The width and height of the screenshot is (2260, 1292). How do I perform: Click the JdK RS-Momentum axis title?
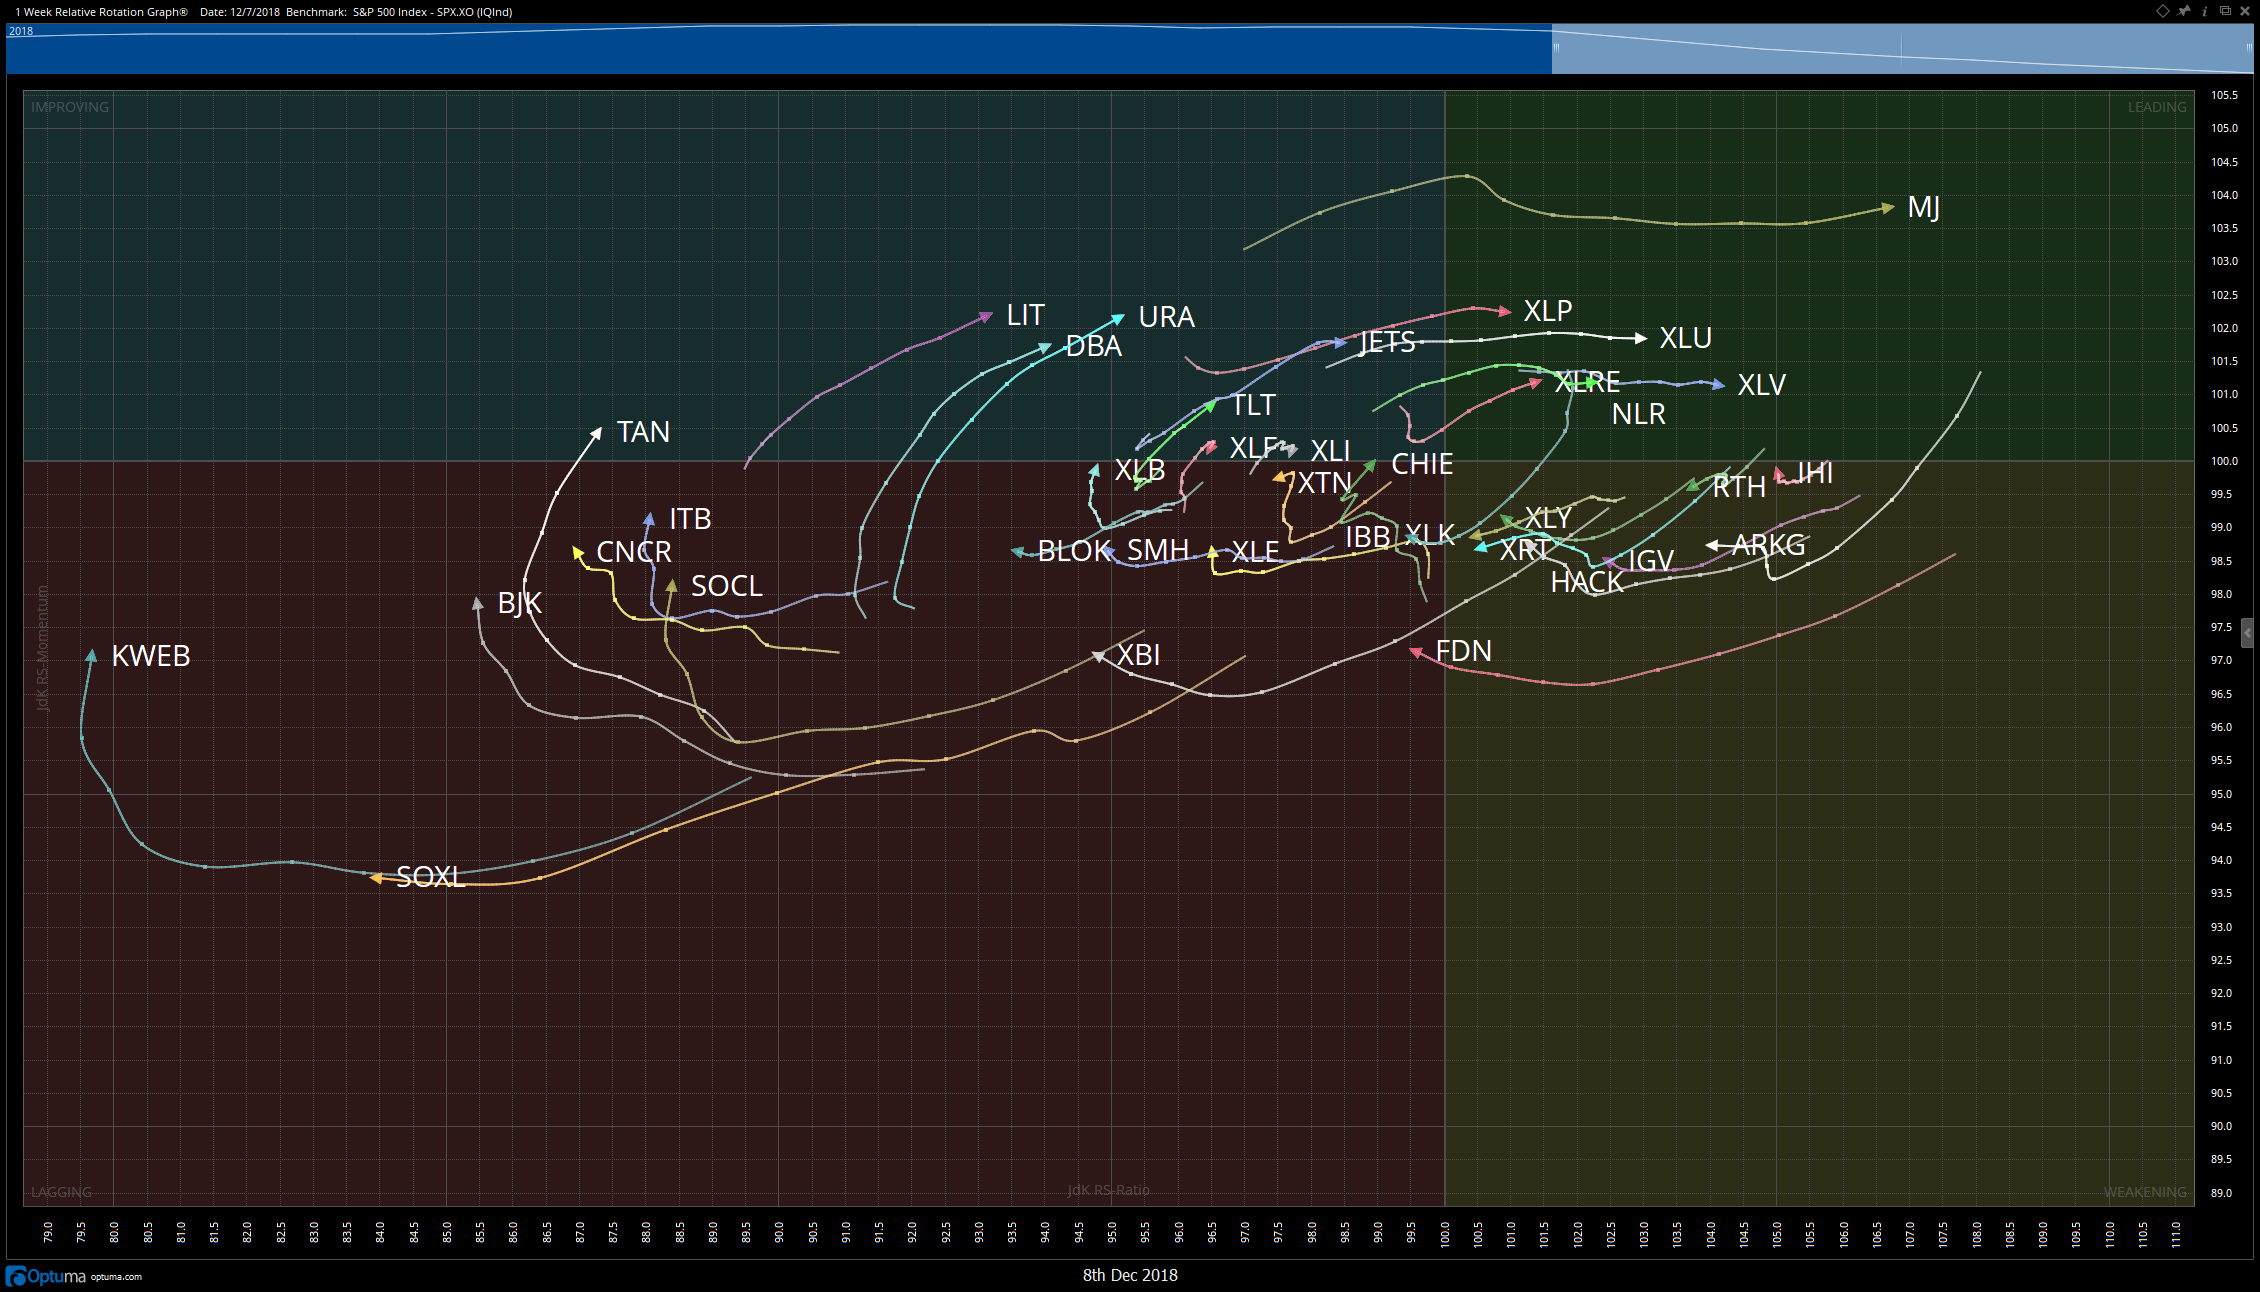coord(42,649)
